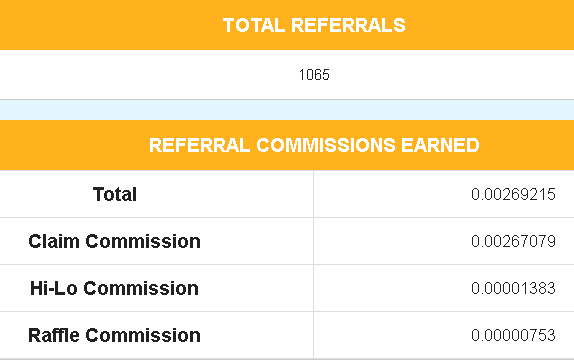574x360 pixels.
Task: Click the word EARNED in orange banner
Action: click(x=440, y=145)
